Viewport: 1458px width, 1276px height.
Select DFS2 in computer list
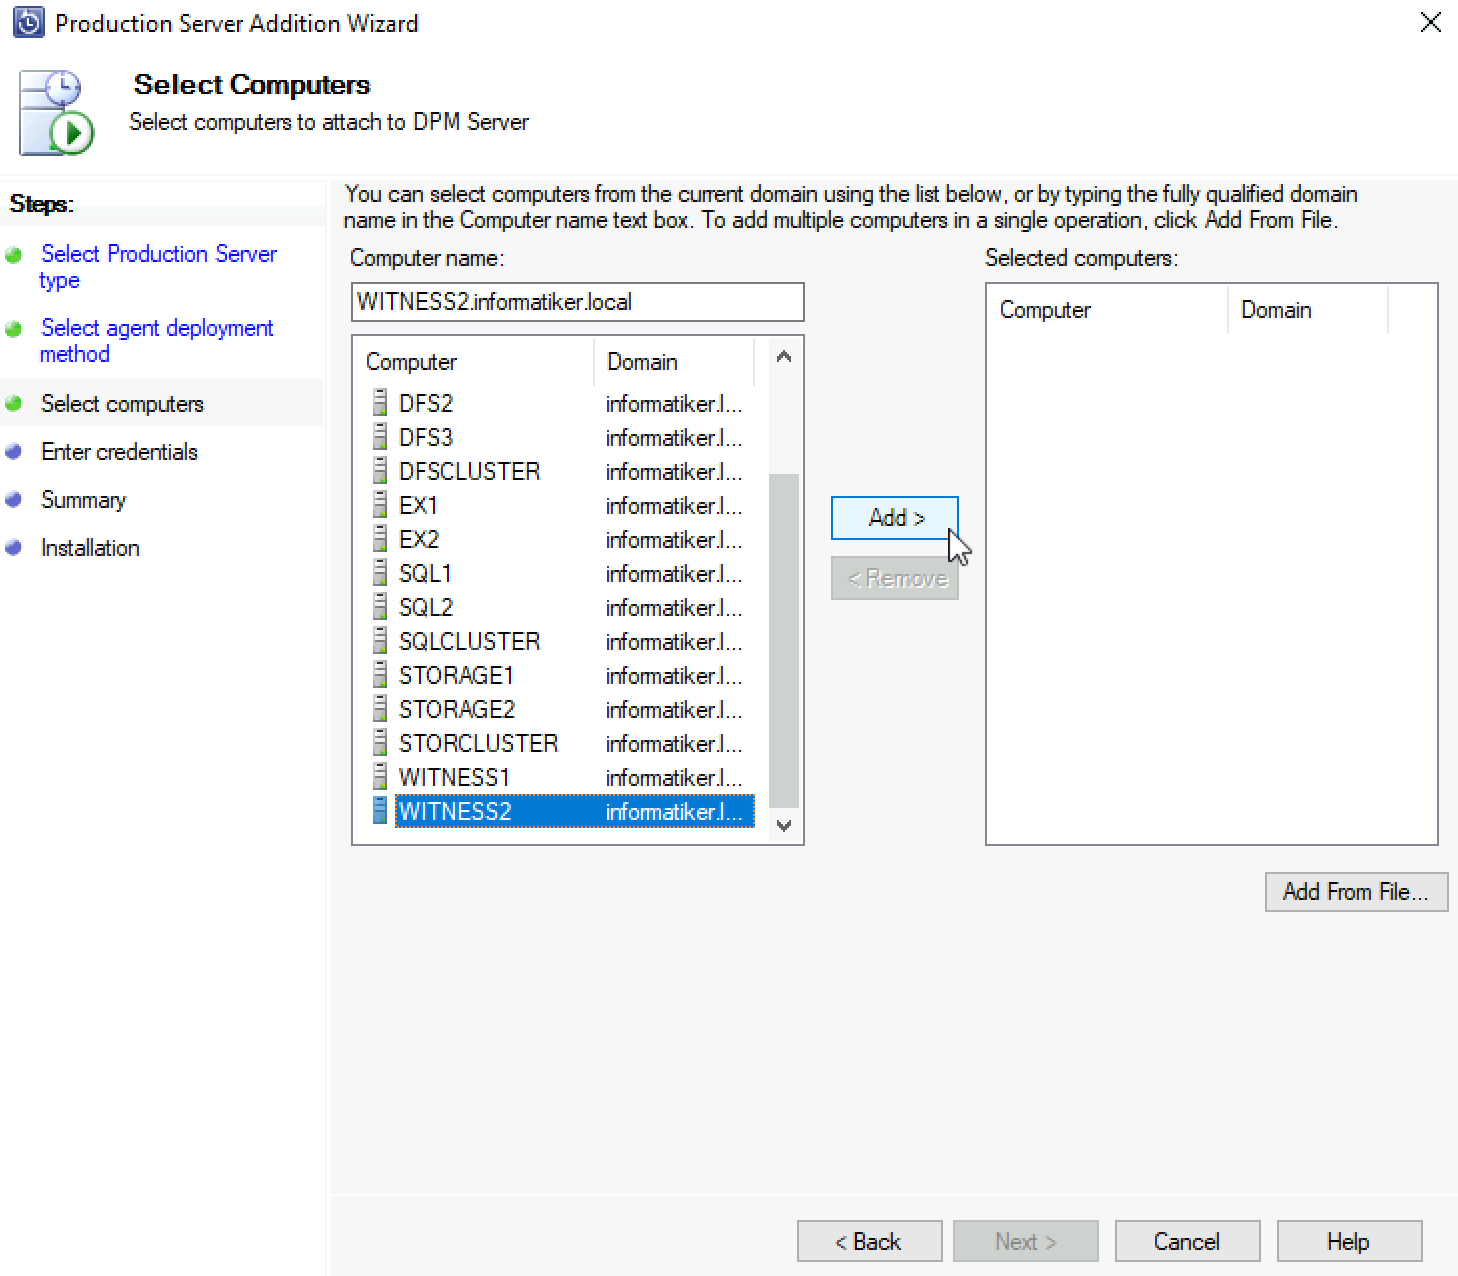pyautogui.click(x=561, y=403)
